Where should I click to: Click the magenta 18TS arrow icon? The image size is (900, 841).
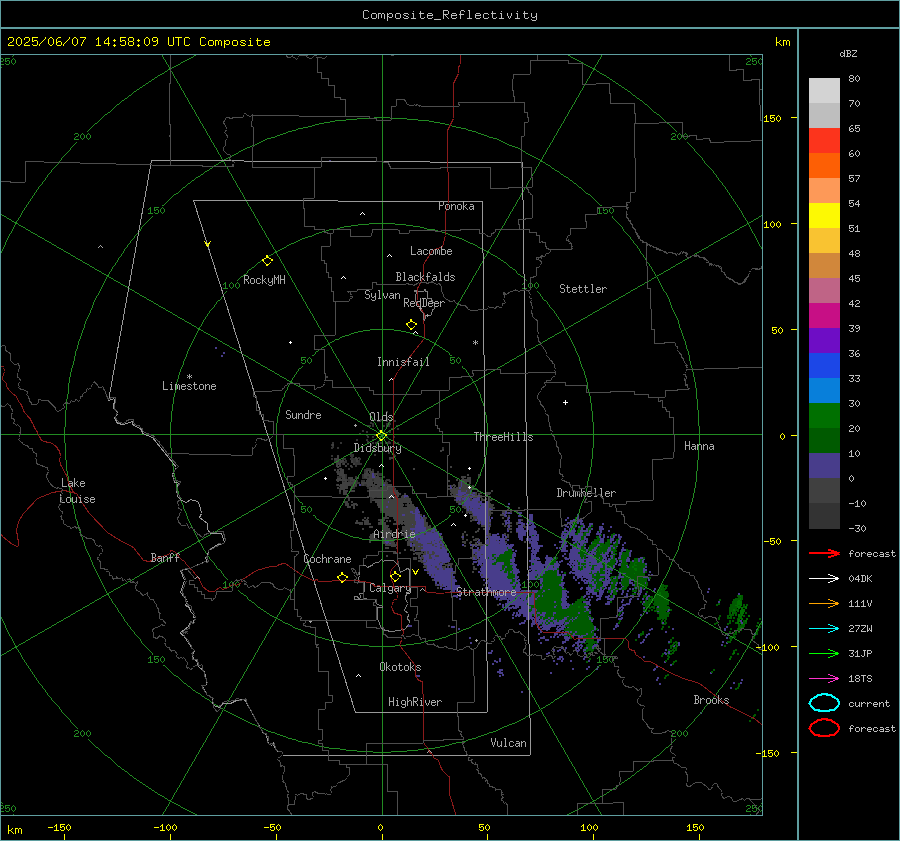[x=824, y=679]
